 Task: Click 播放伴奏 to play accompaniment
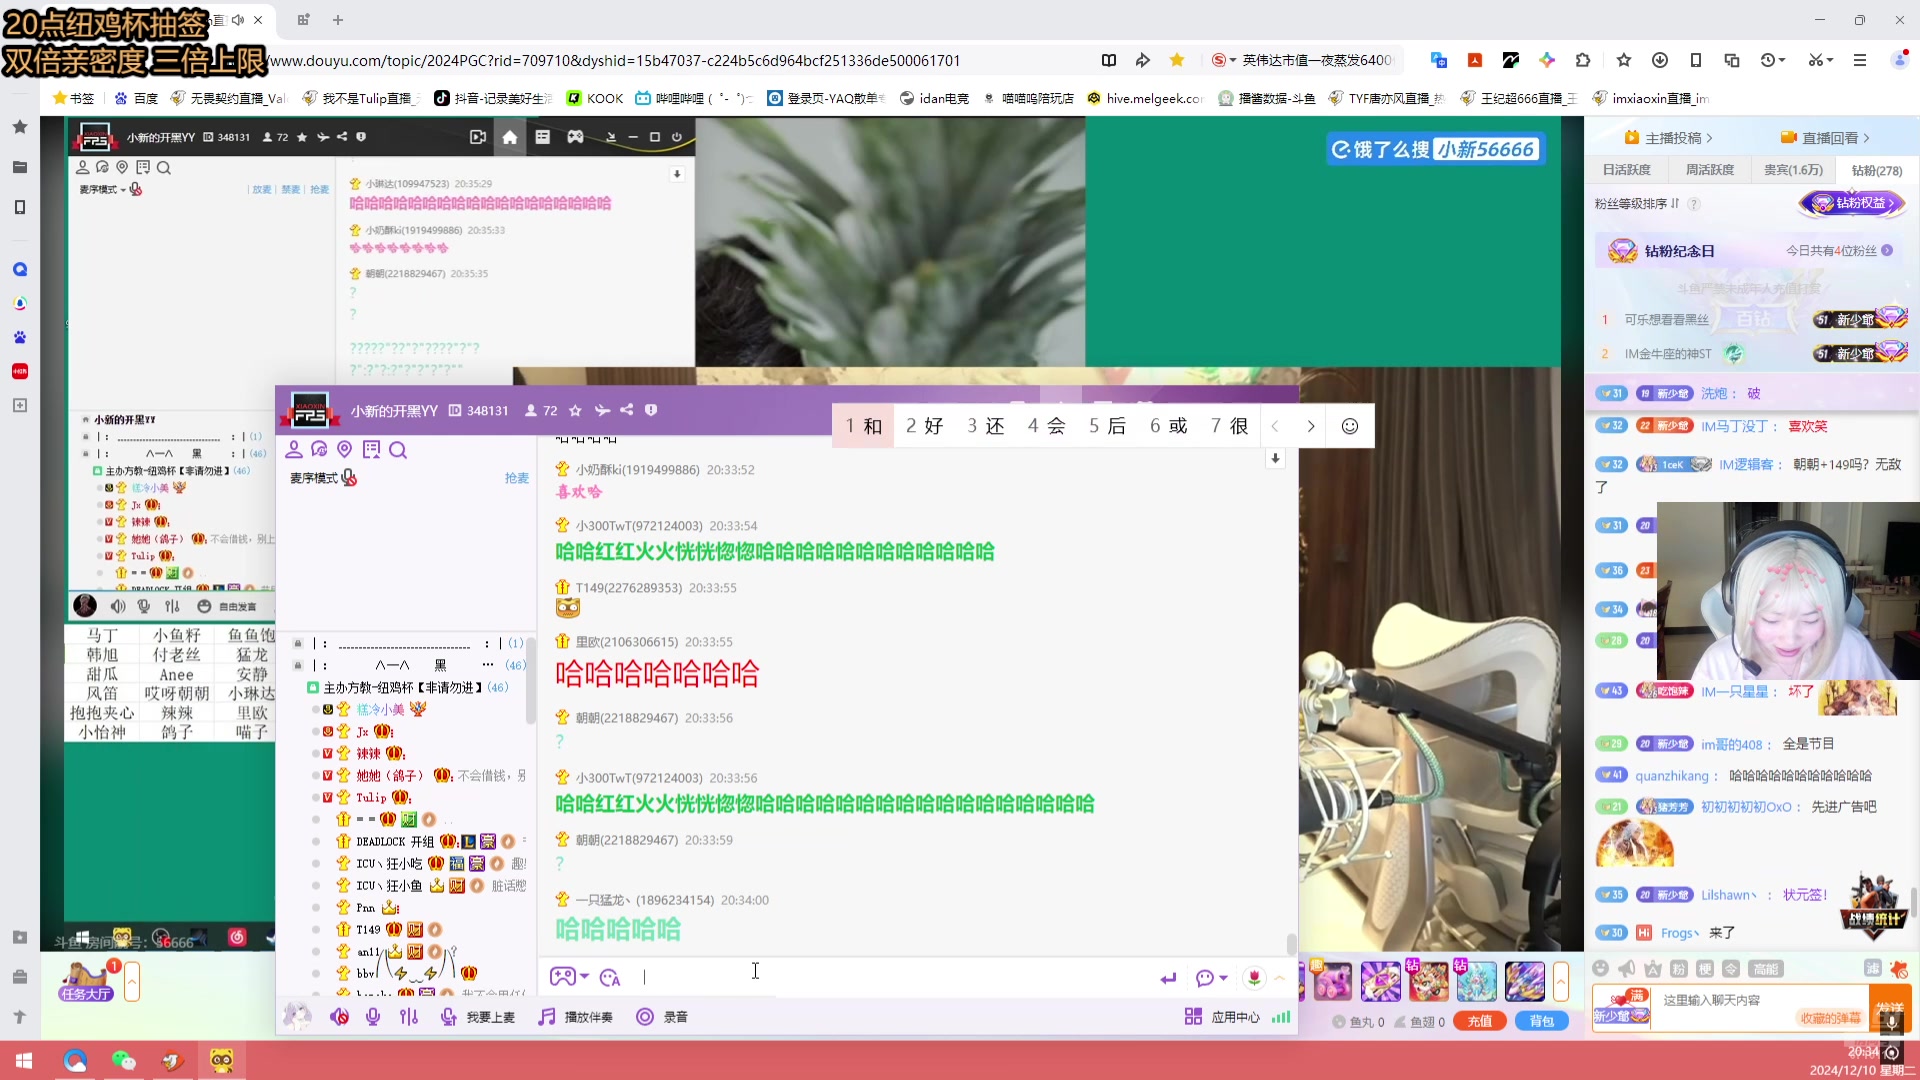coord(575,1017)
